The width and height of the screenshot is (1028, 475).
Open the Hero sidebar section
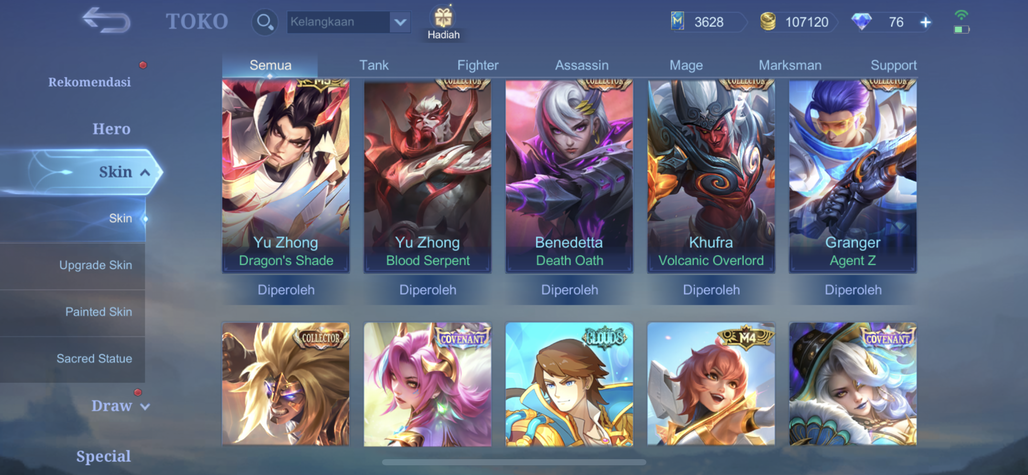pos(111,128)
